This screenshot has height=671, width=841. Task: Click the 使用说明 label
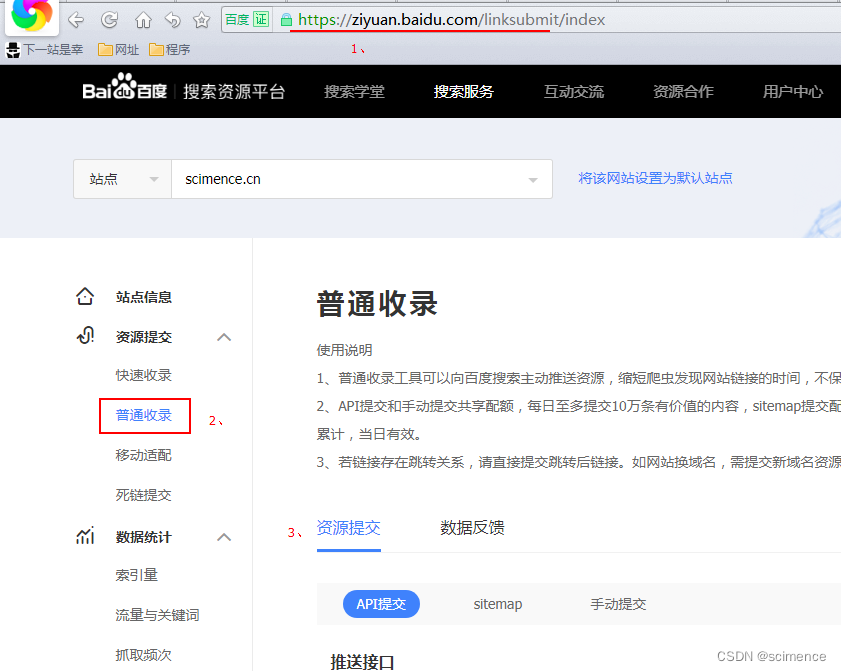(344, 350)
